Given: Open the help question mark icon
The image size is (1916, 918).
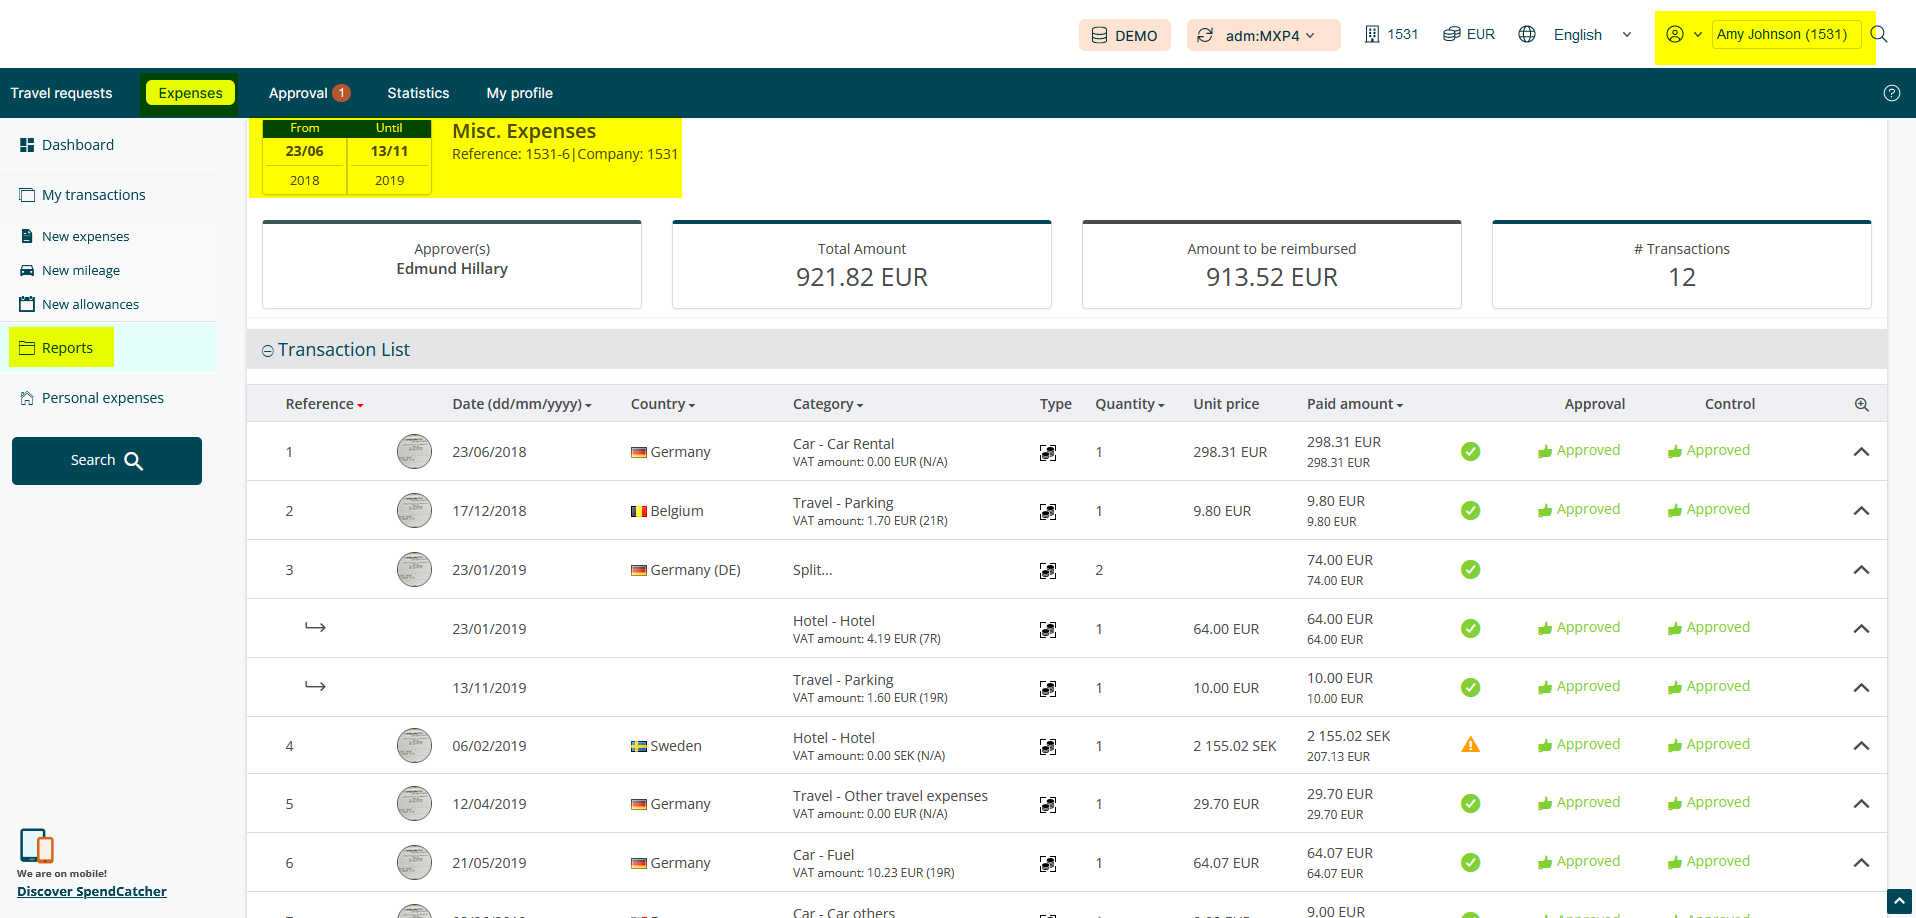Looking at the screenshot, I should click(1891, 93).
